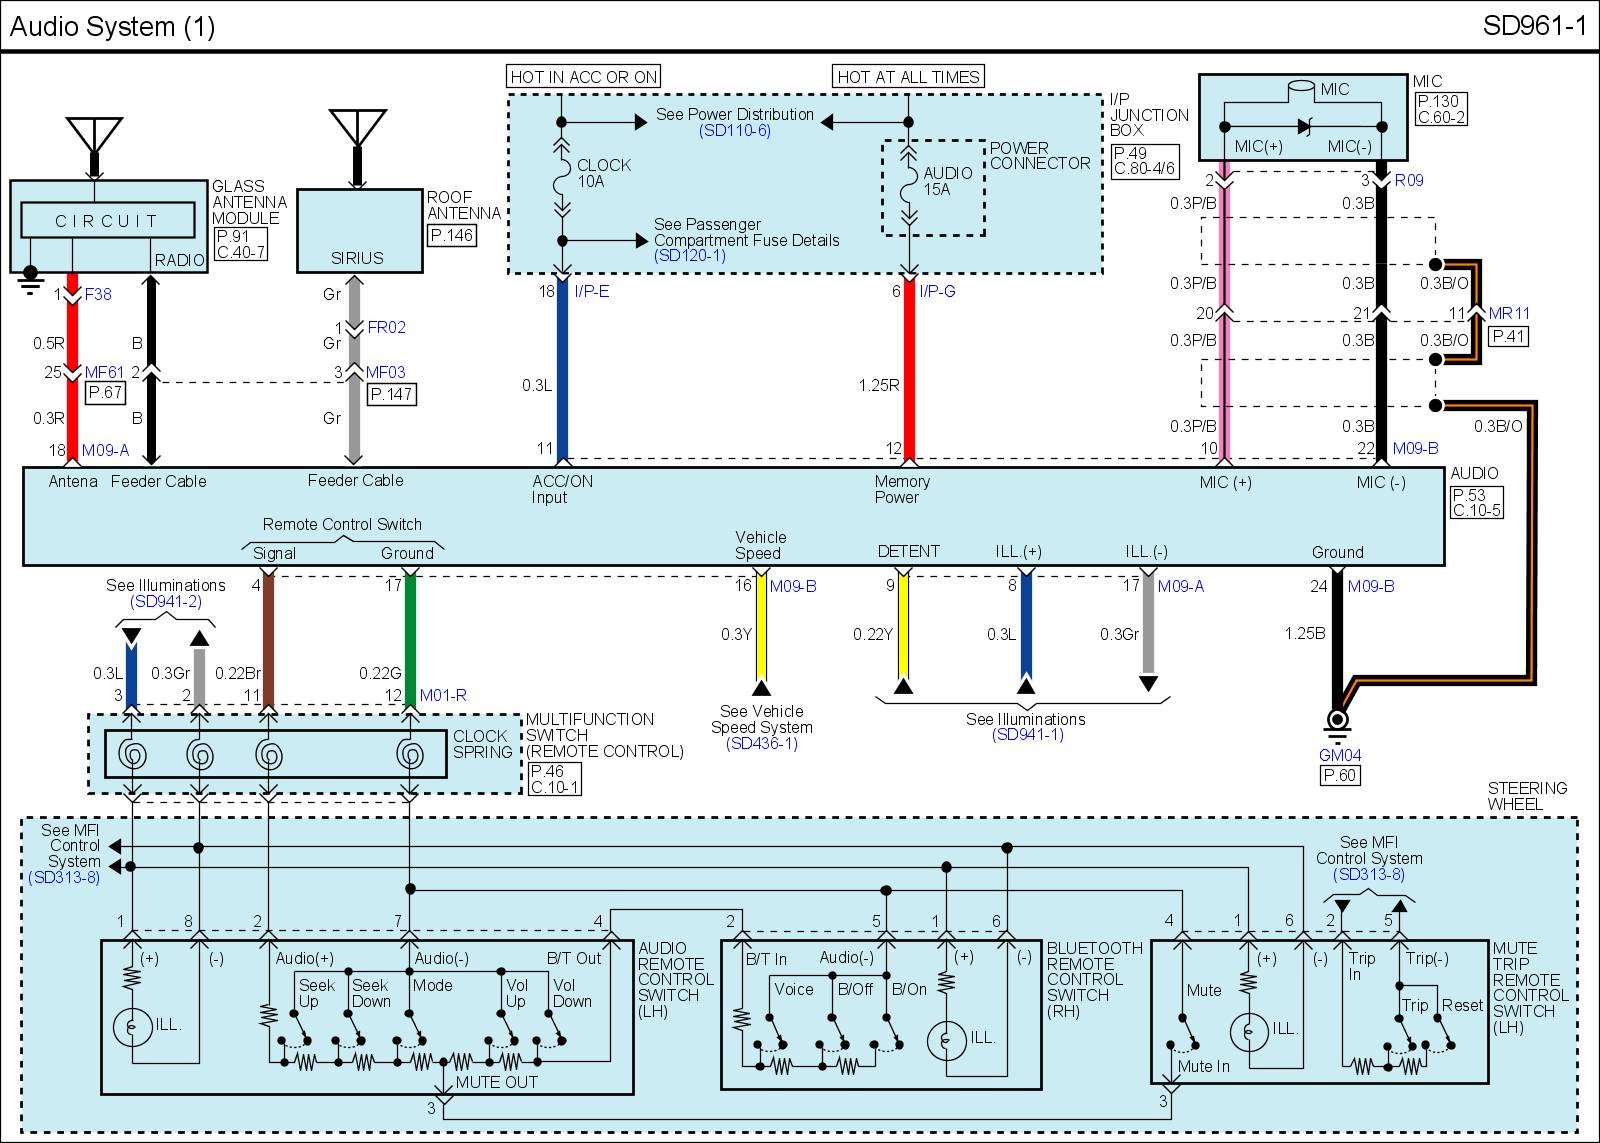
Task: Click clock spring coil on pin 12
Action: [409, 753]
